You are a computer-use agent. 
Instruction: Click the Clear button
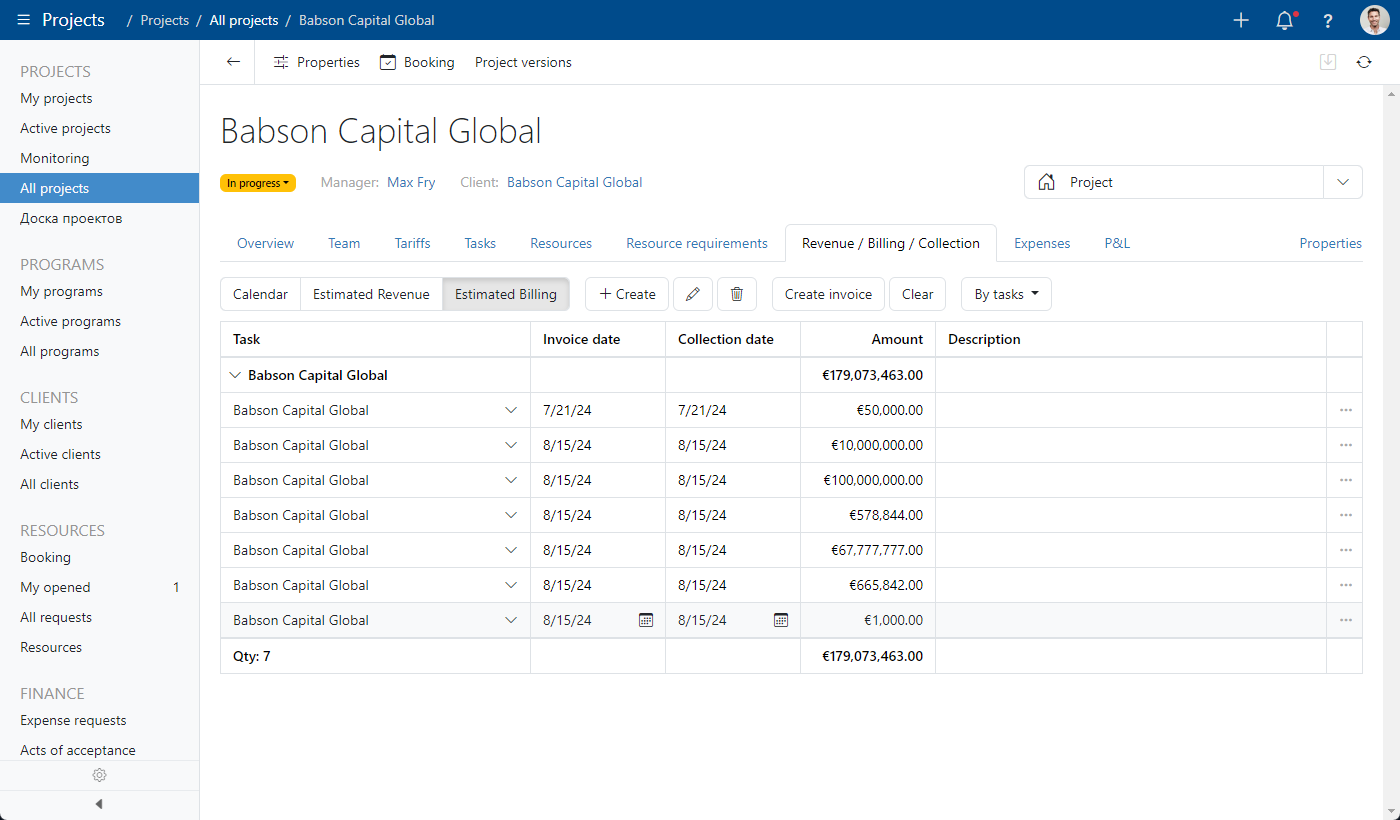pyautogui.click(x=917, y=294)
